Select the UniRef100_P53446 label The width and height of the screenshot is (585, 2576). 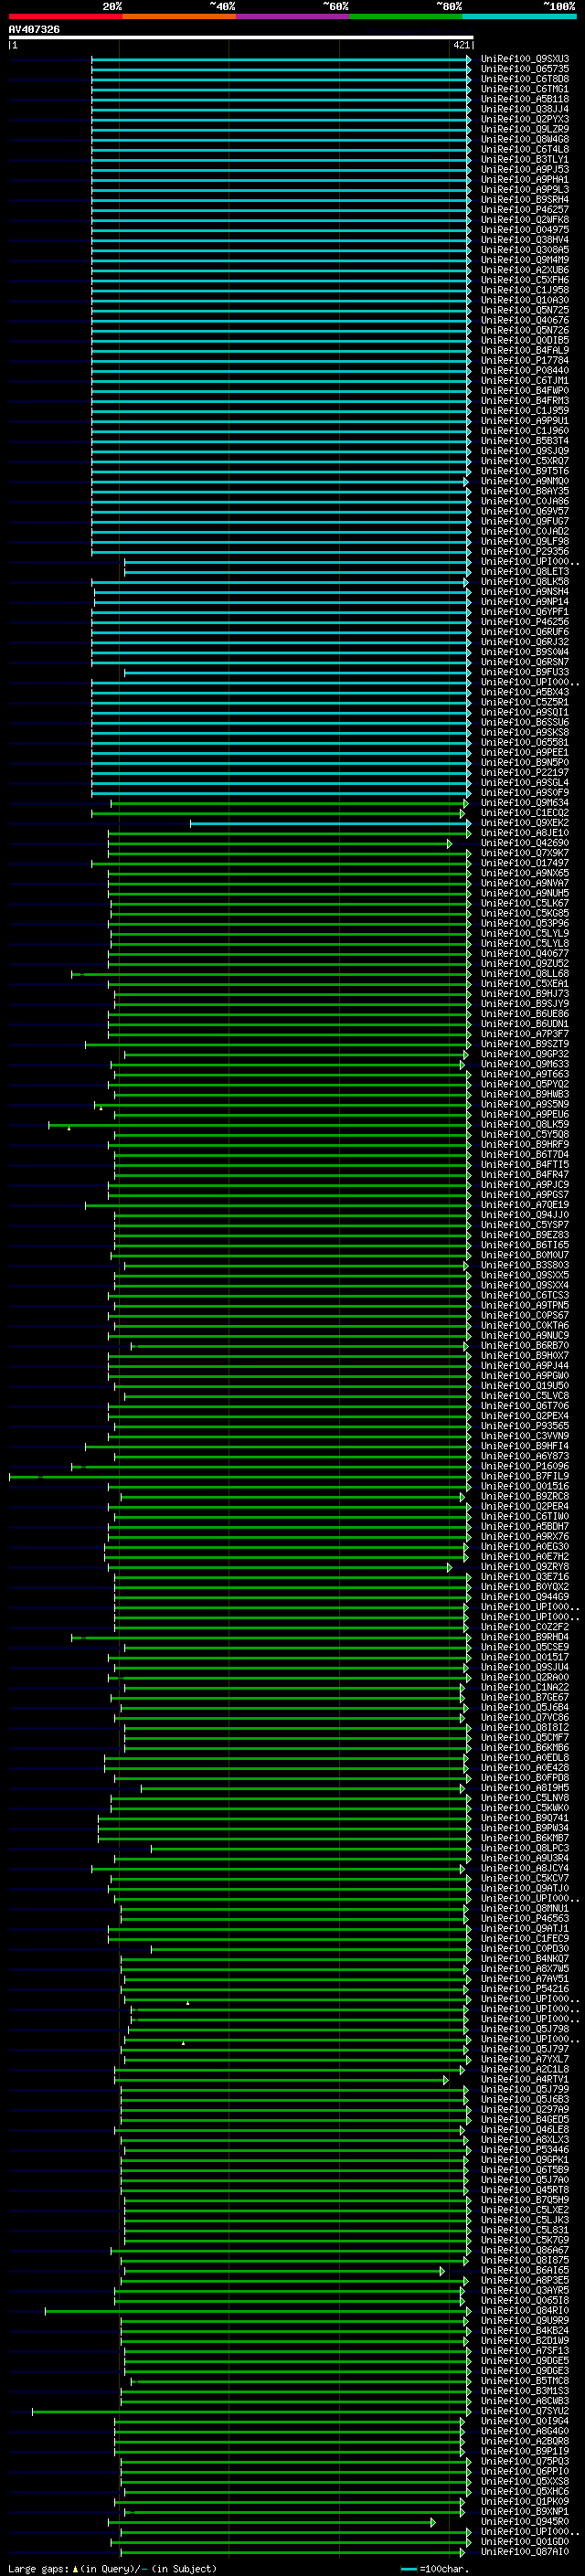525,2149
